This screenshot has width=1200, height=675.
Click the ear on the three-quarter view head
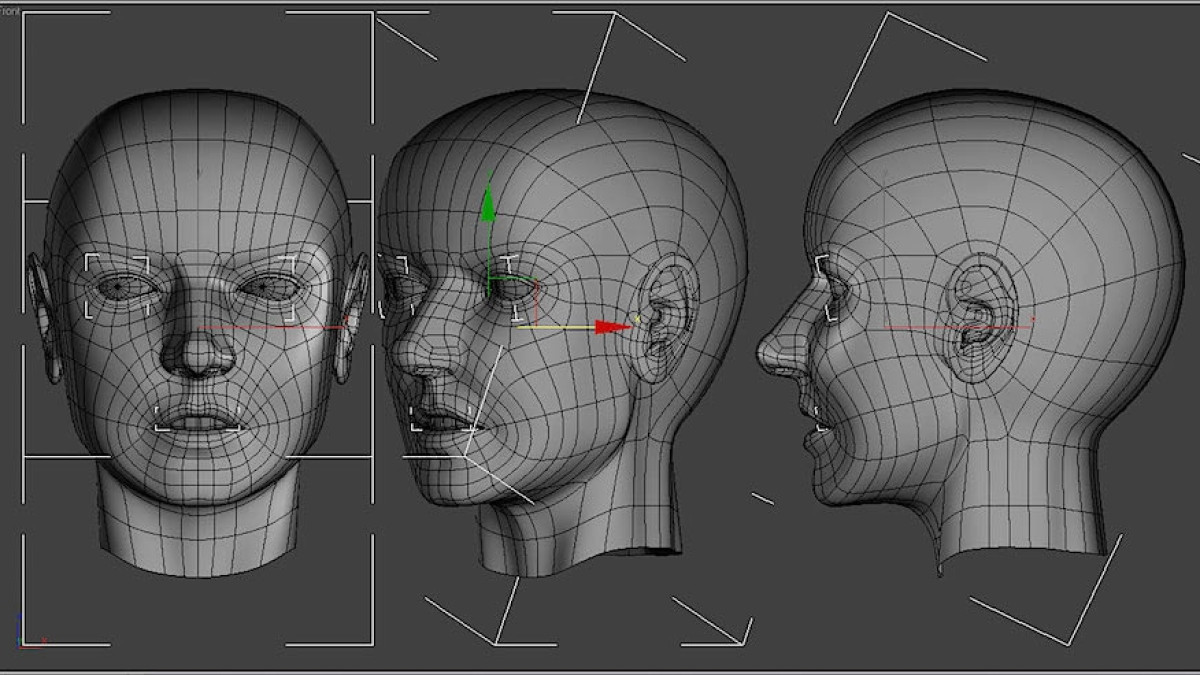tap(663, 315)
